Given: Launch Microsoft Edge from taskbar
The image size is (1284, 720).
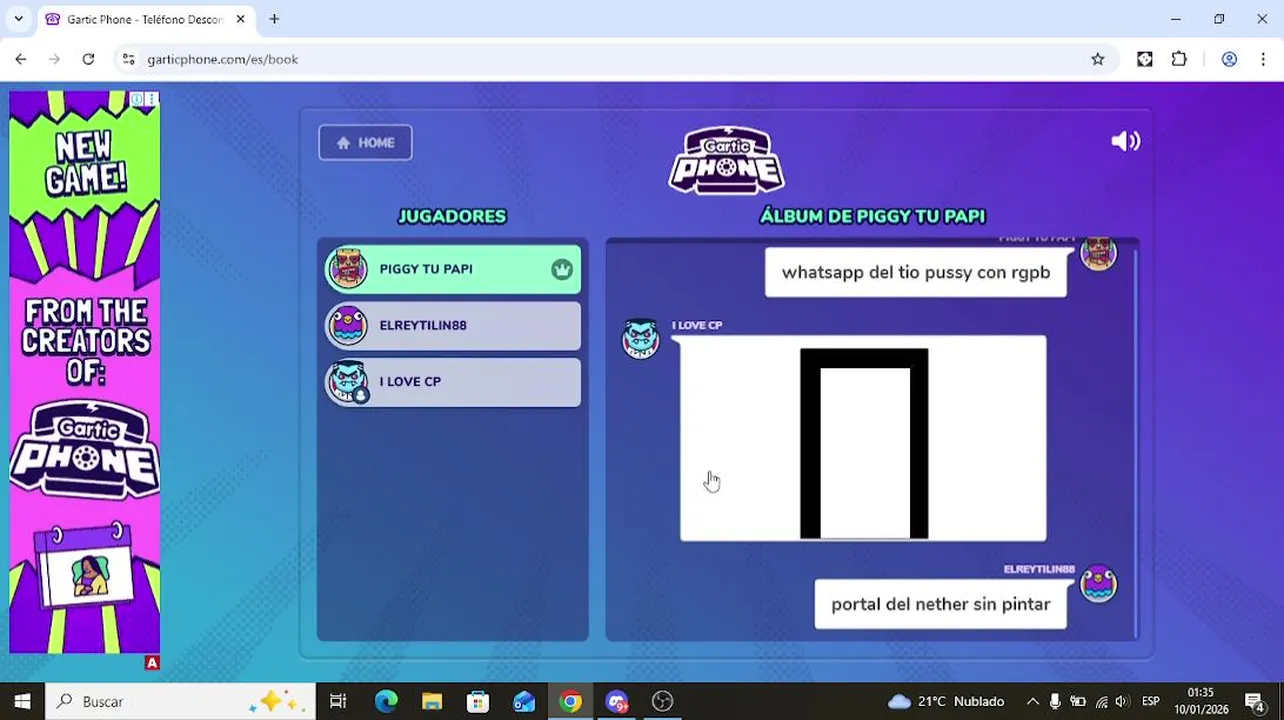Looking at the screenshot, I should [386, 701].
